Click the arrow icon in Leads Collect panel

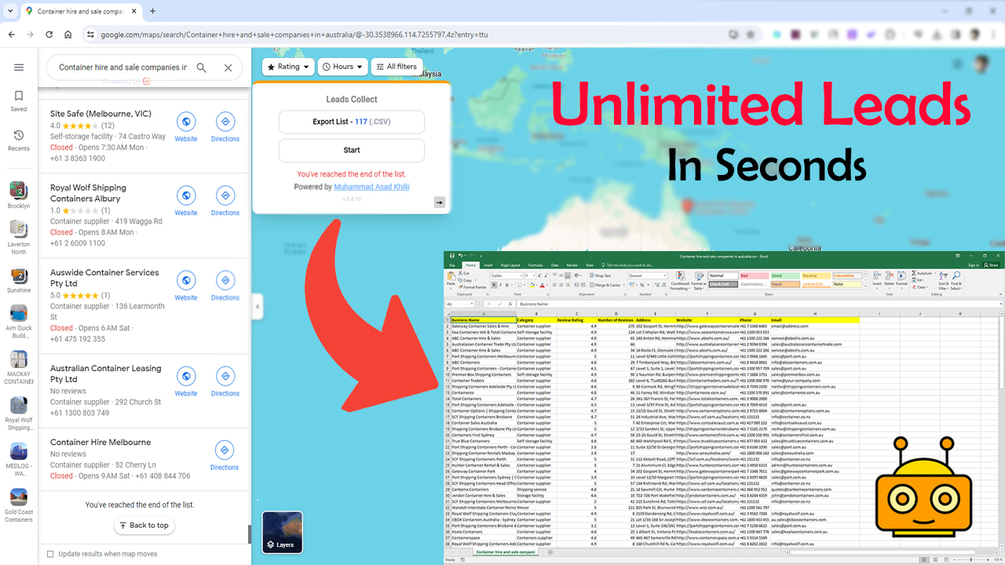click(439, 202)
